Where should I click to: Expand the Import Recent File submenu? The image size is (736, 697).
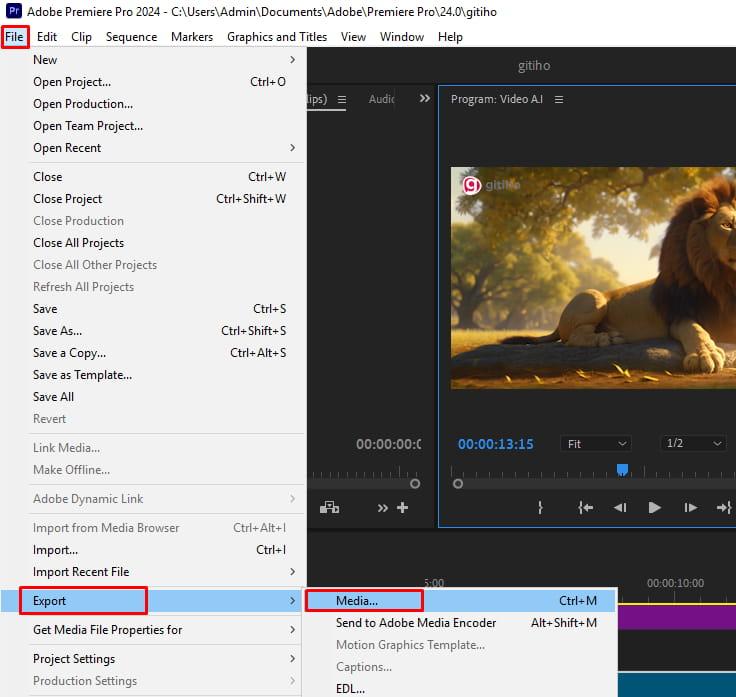tap(153, 572)
